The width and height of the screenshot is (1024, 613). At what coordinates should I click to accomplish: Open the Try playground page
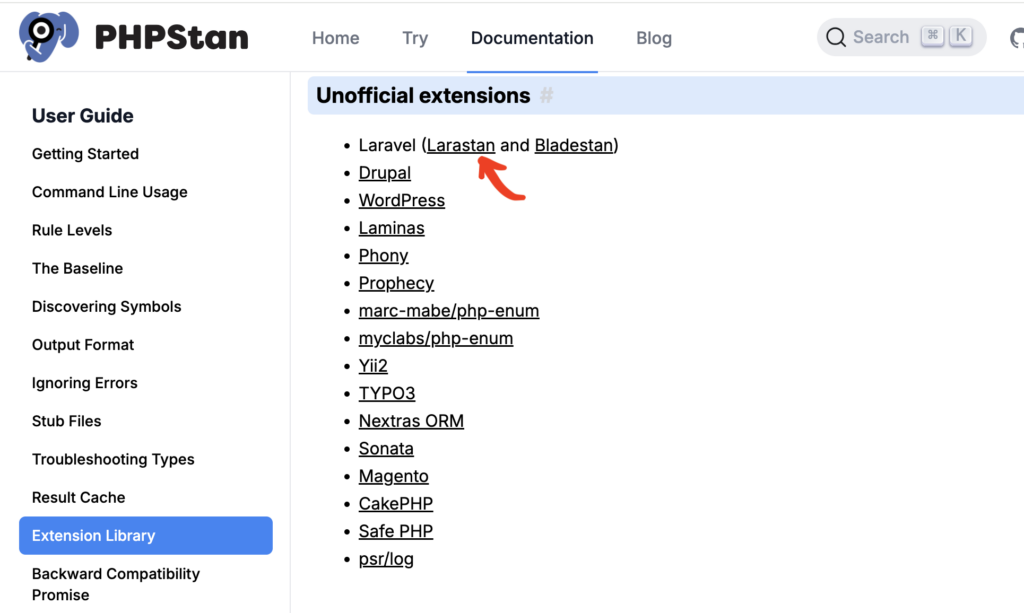(415, 38)
